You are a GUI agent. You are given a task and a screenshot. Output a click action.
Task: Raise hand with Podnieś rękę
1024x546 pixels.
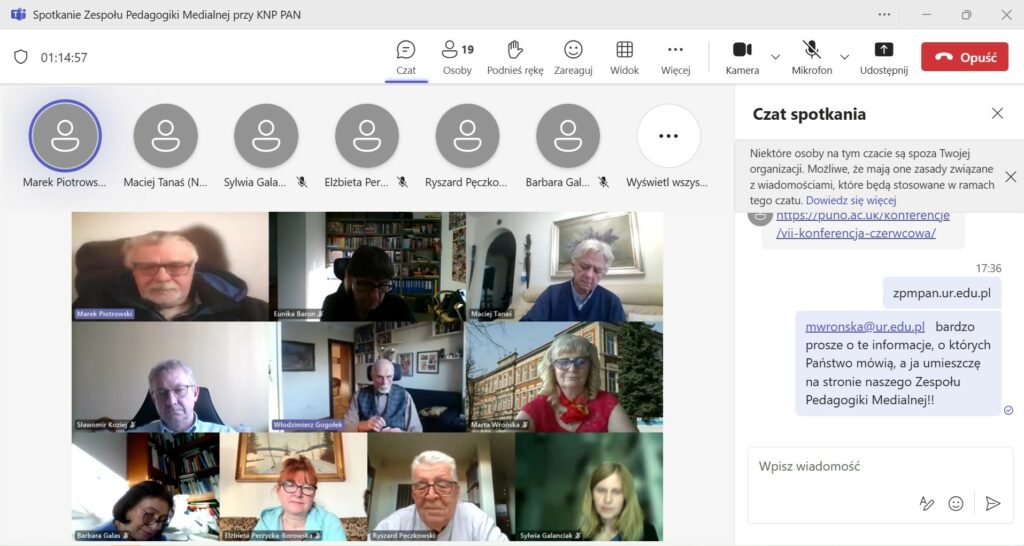pyautogui.click(x=515, y=57)
